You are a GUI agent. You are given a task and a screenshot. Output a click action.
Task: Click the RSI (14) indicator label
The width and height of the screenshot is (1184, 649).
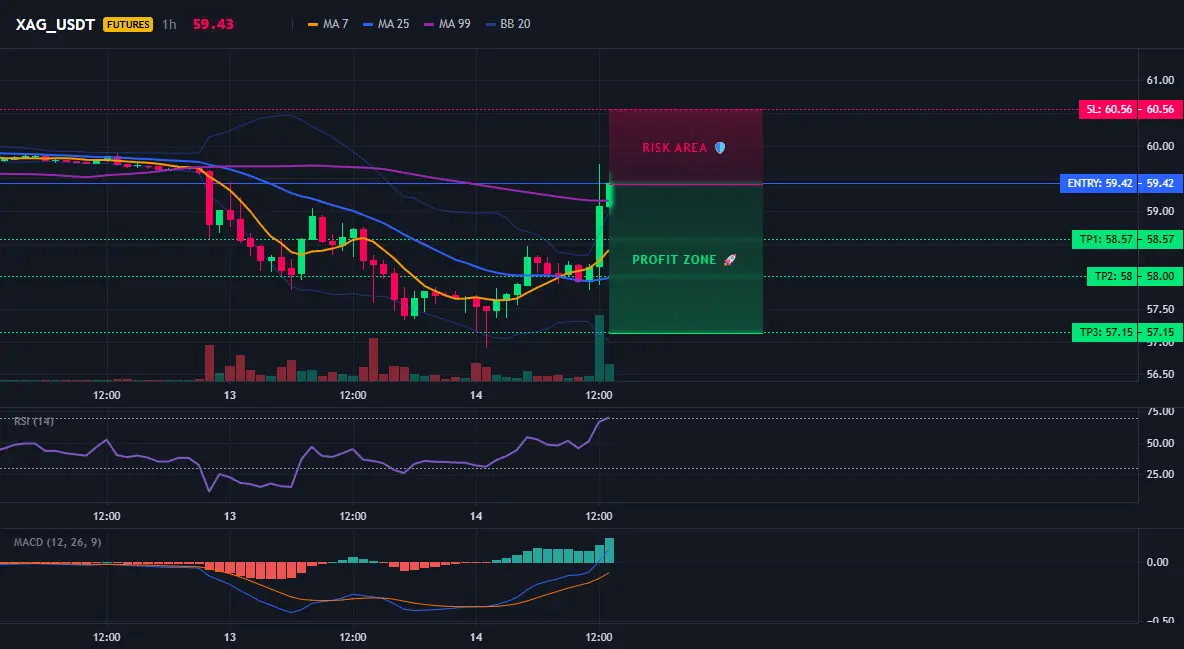pyautogui.click(x=34, y=422)
